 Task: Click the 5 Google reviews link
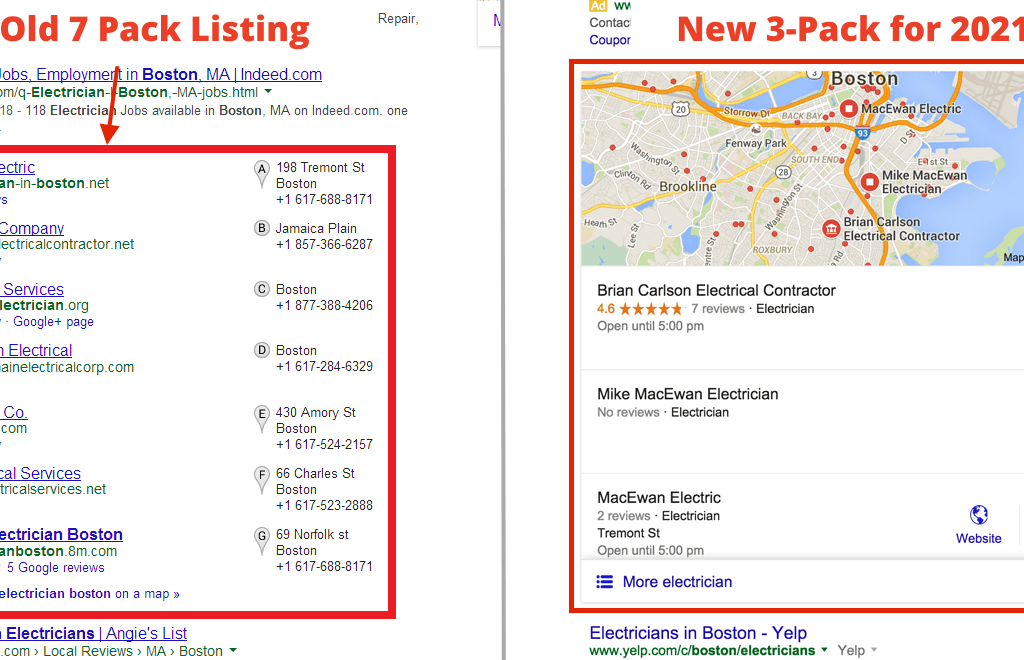point(55,568)
